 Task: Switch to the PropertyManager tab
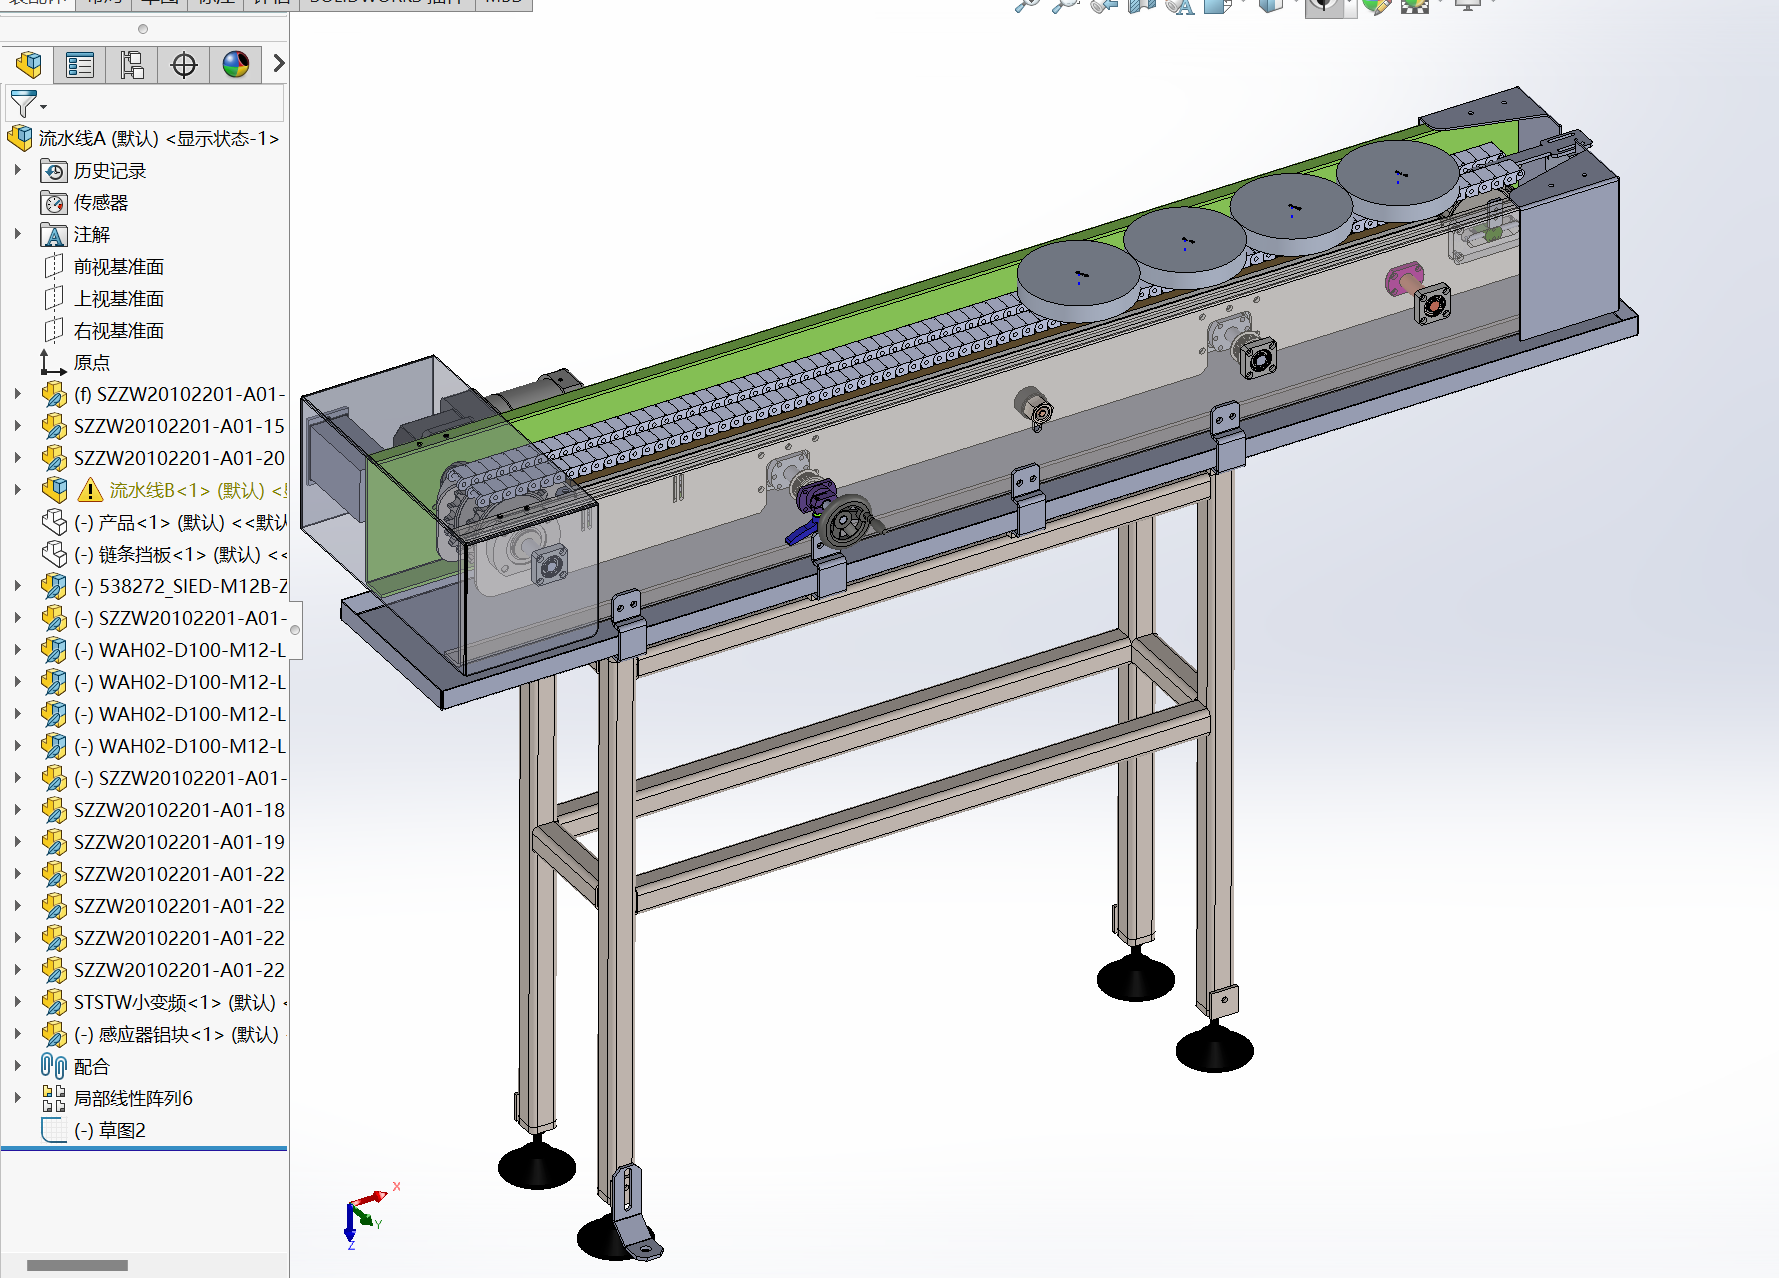[x=80, y=65]
